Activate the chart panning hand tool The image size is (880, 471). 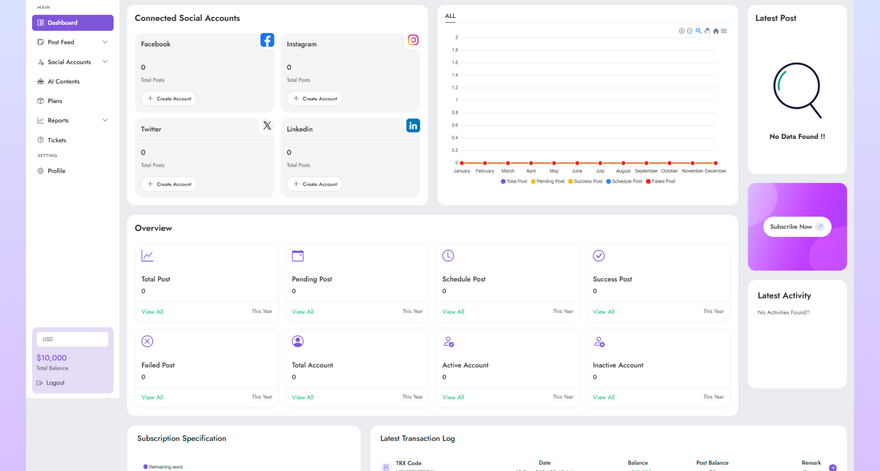click(x=707, y=31)
